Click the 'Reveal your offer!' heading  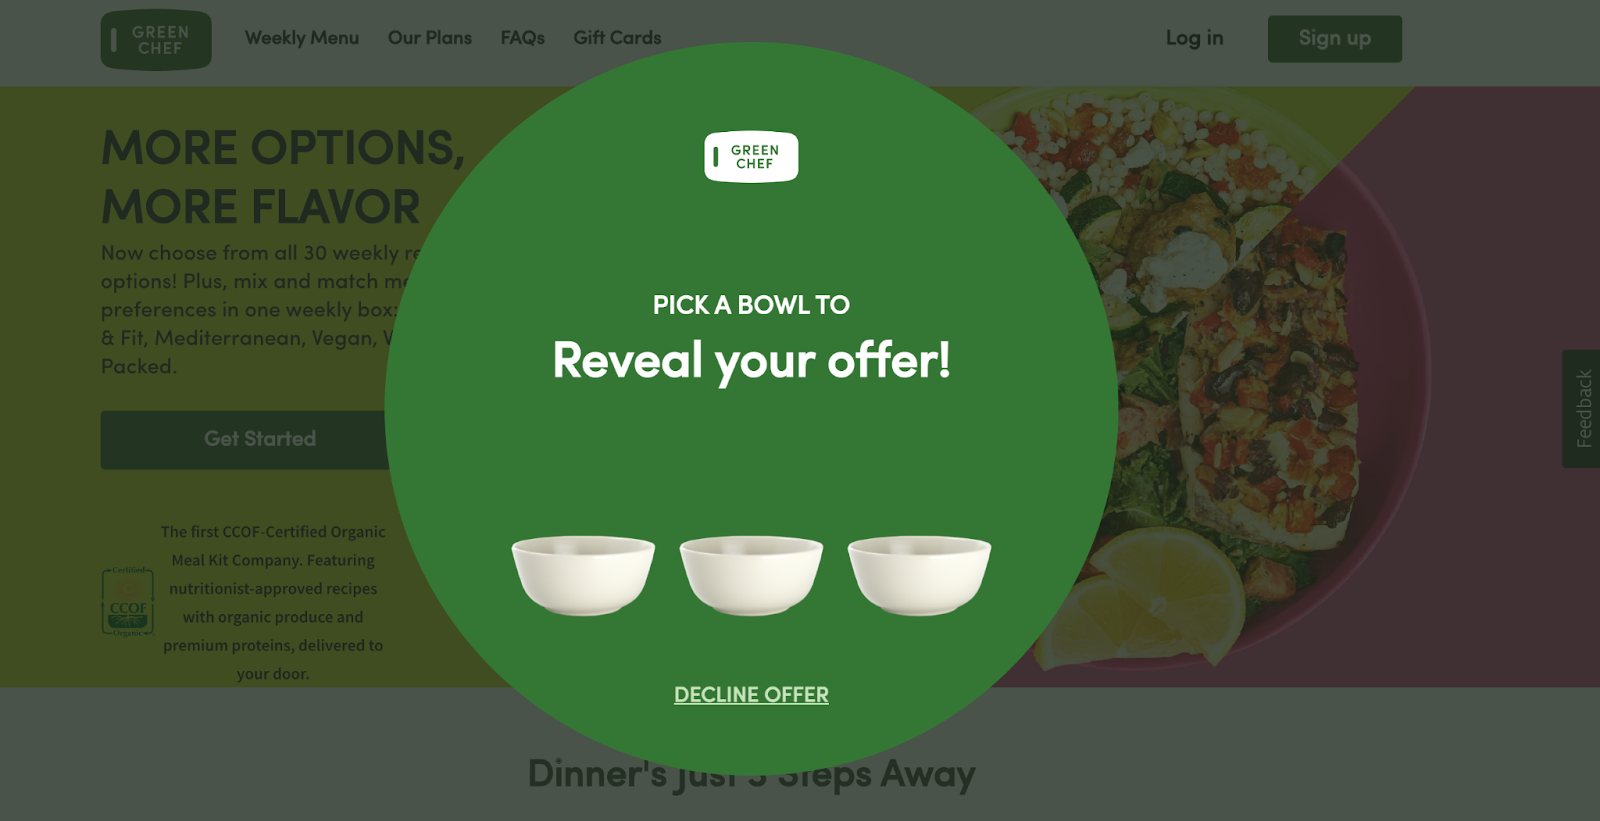coord(751,360)
